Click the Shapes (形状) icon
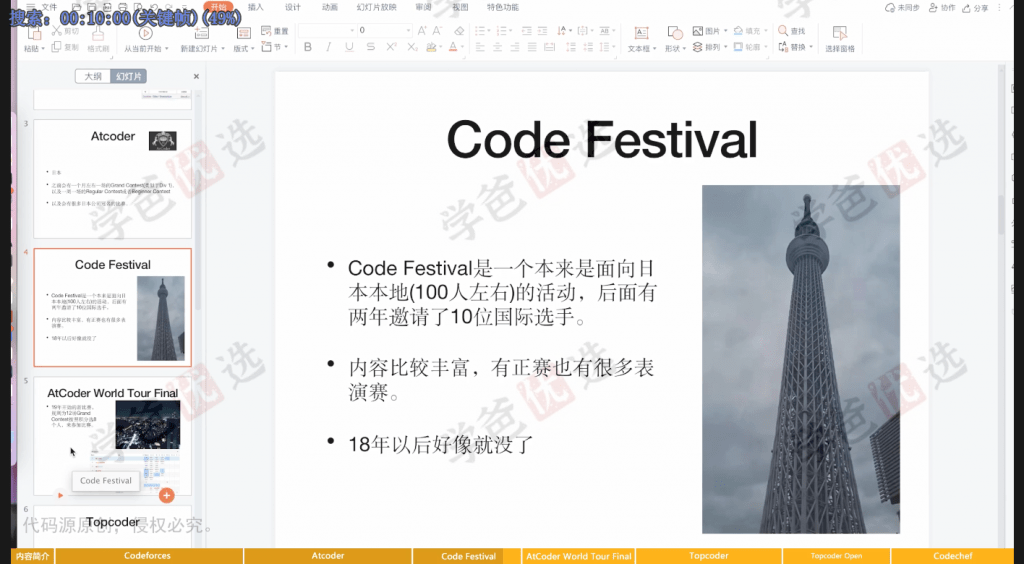 (x=675, y=33)
